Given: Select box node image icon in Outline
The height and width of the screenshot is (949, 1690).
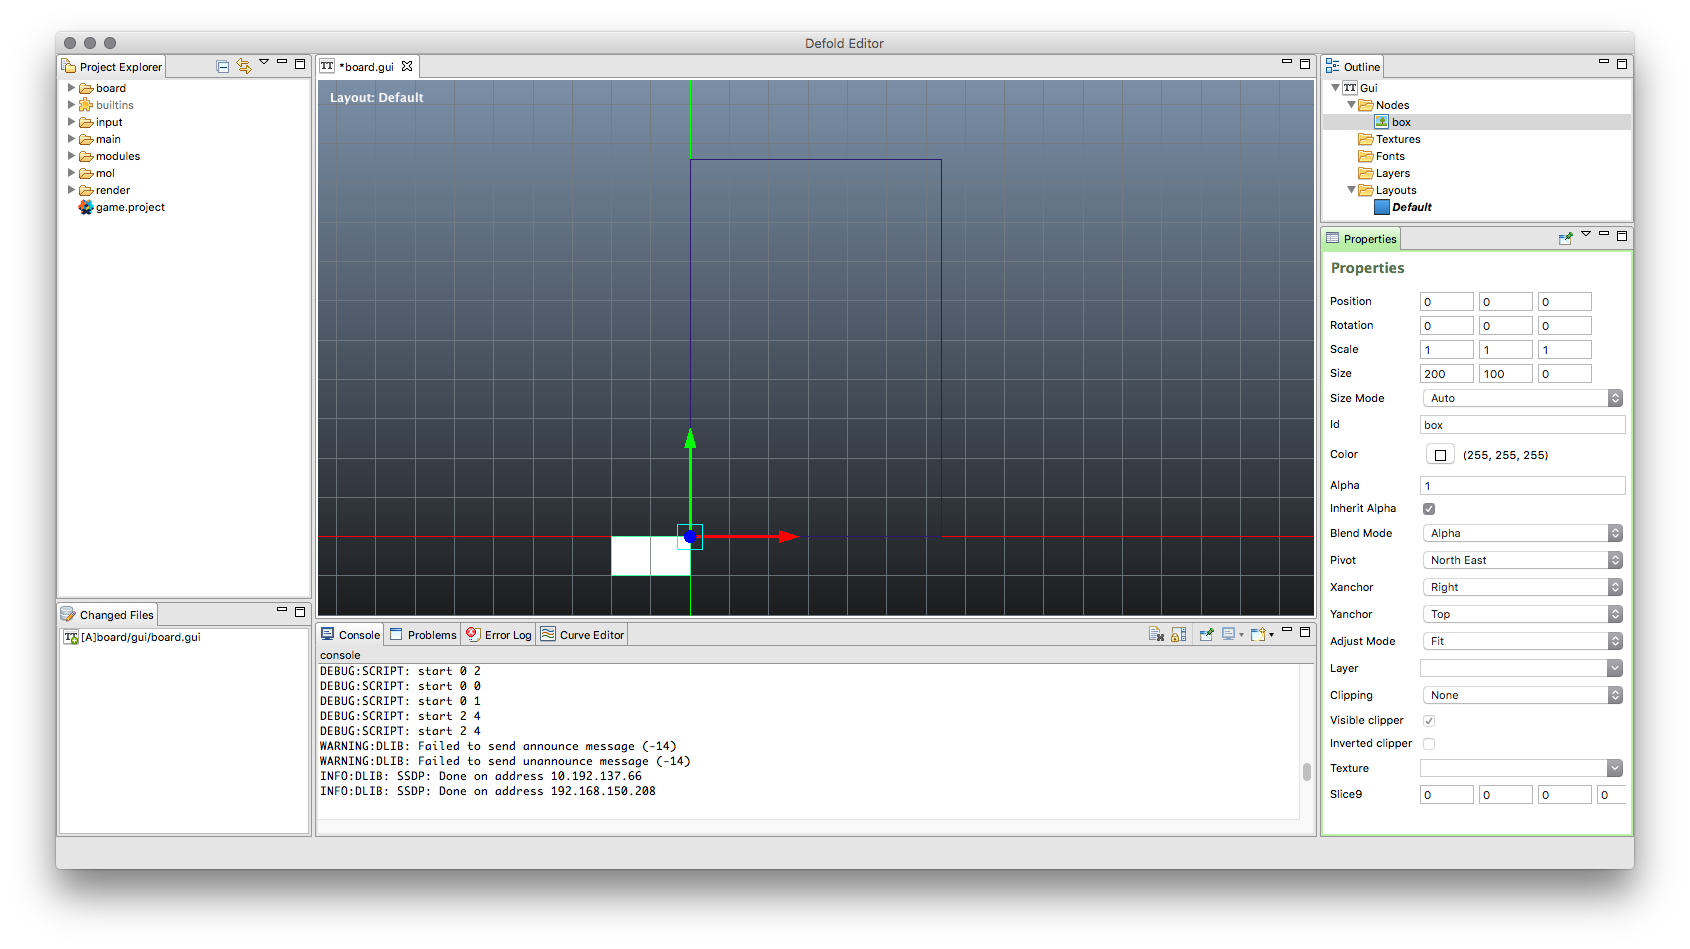Looking at the screenshot, I should pos(1382,122).
